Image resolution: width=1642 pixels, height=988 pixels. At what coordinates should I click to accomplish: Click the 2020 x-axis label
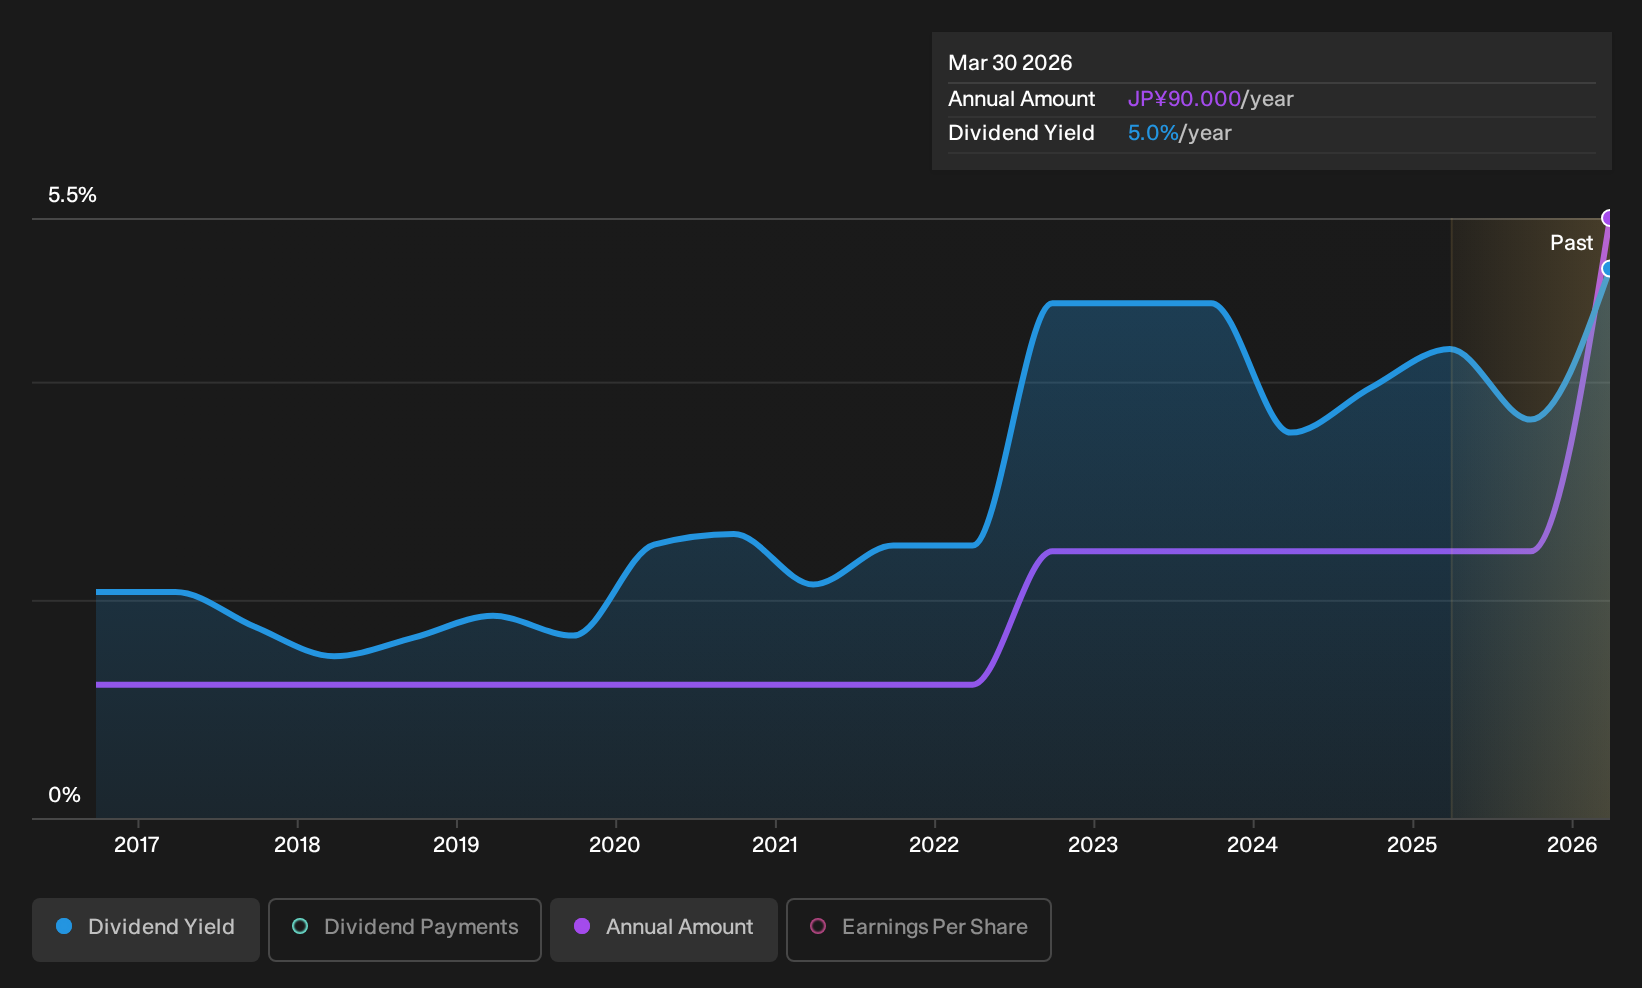[x=615, y=845]
